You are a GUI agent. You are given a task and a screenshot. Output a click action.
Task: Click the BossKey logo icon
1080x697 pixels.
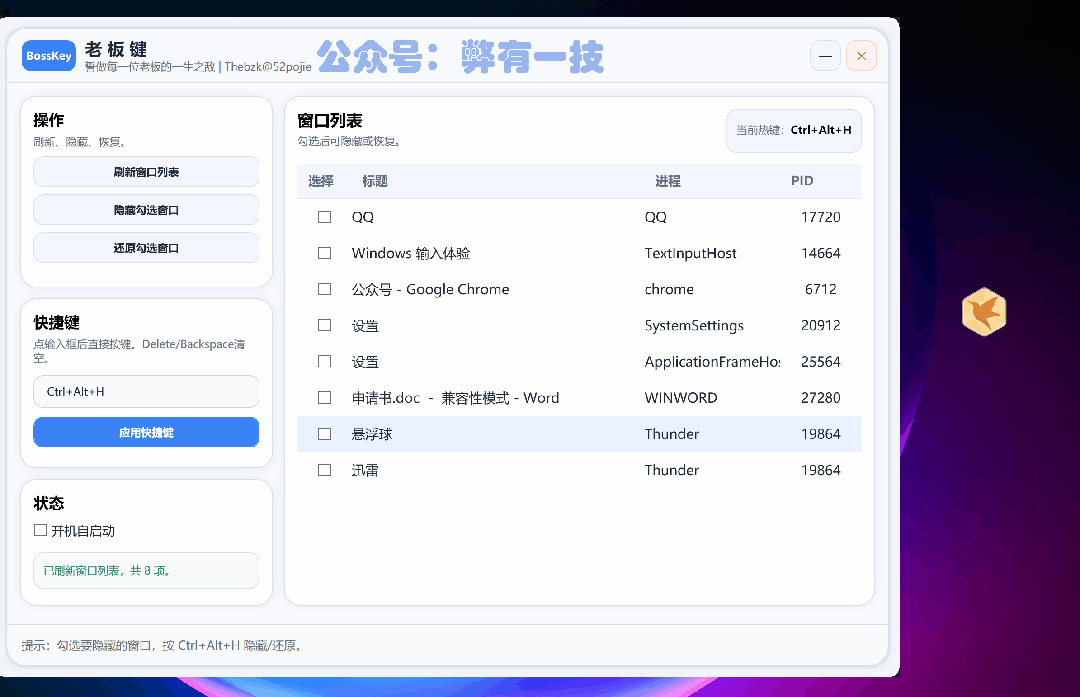49,56
